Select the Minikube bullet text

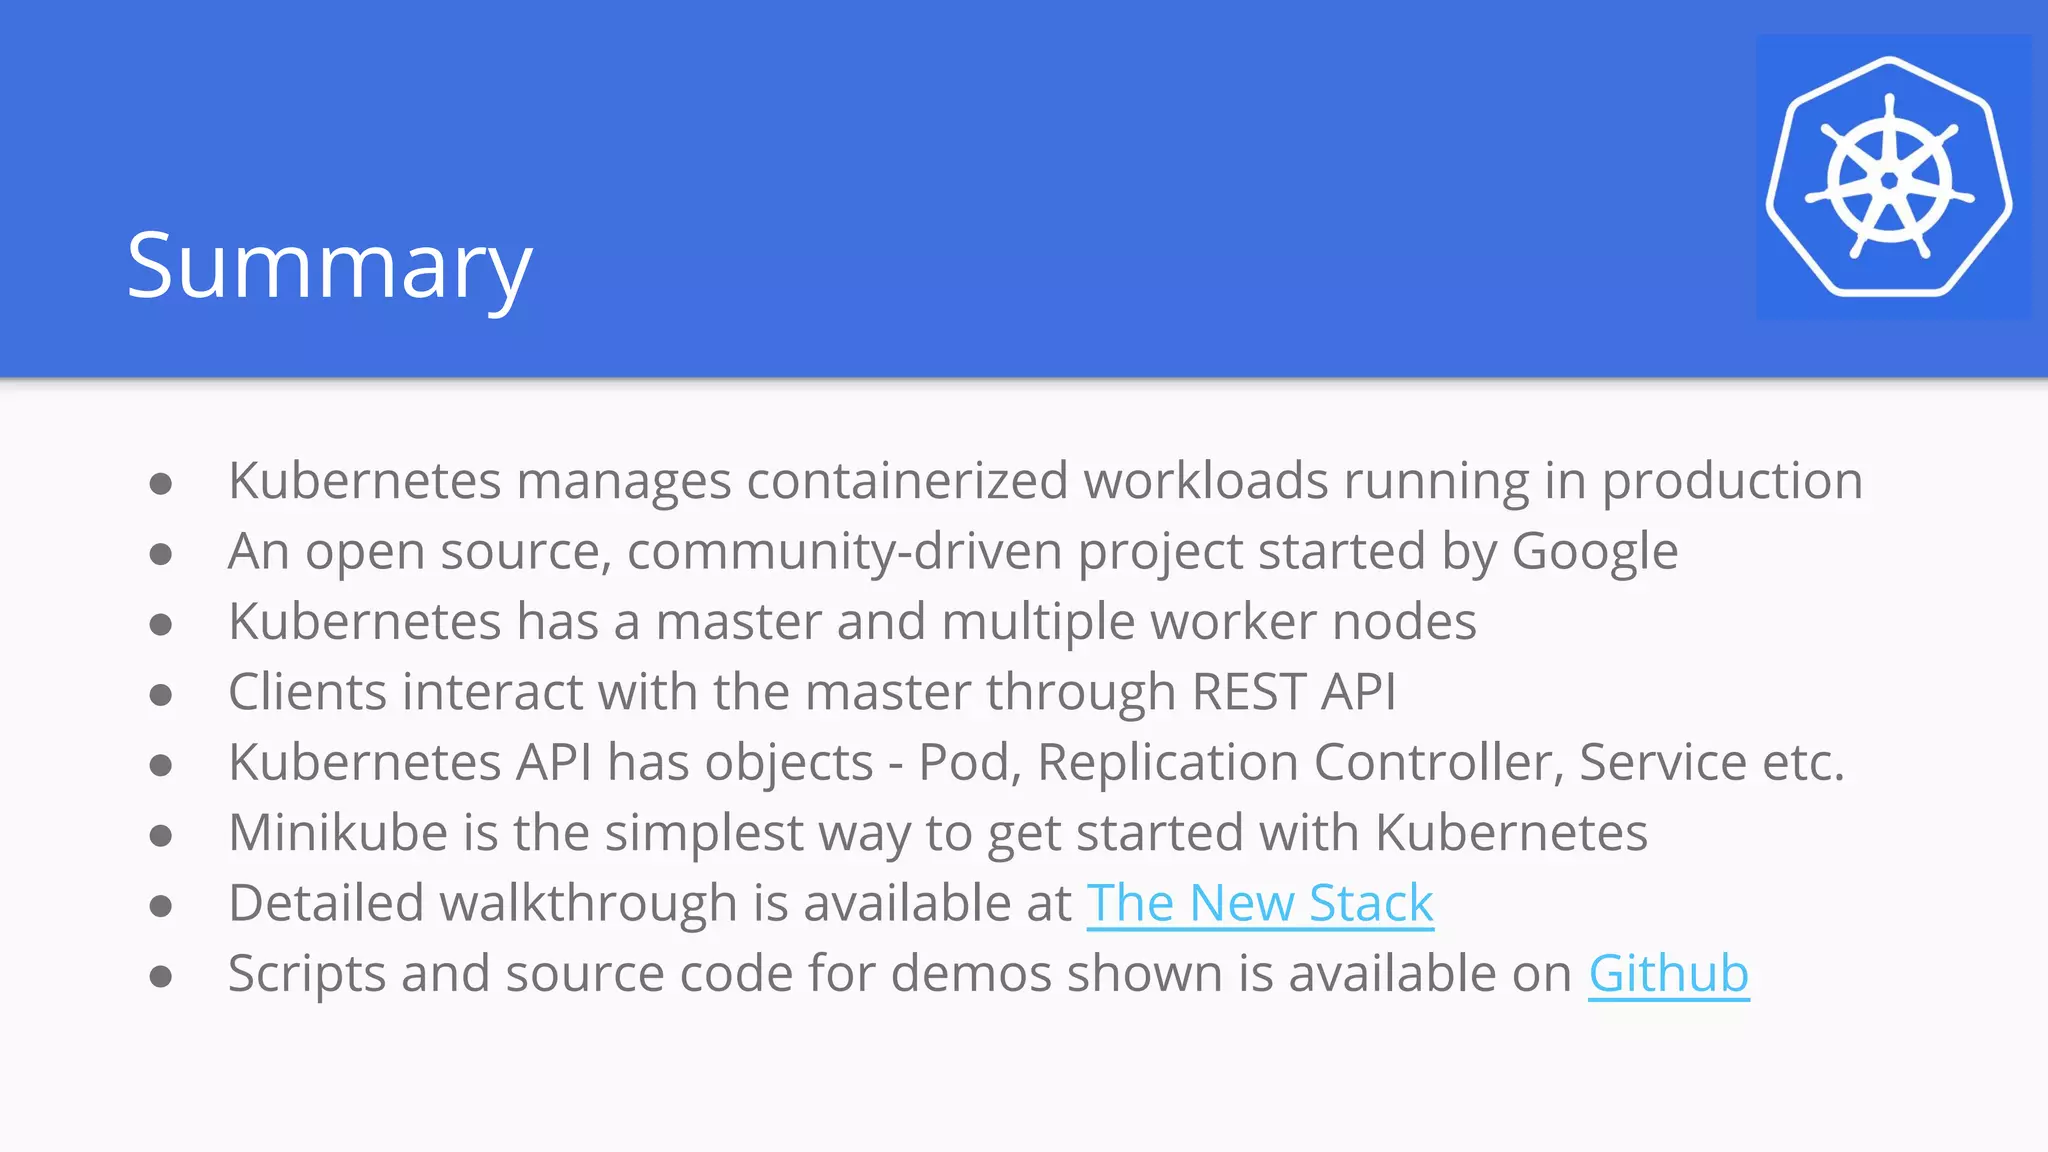click(937, 833)
